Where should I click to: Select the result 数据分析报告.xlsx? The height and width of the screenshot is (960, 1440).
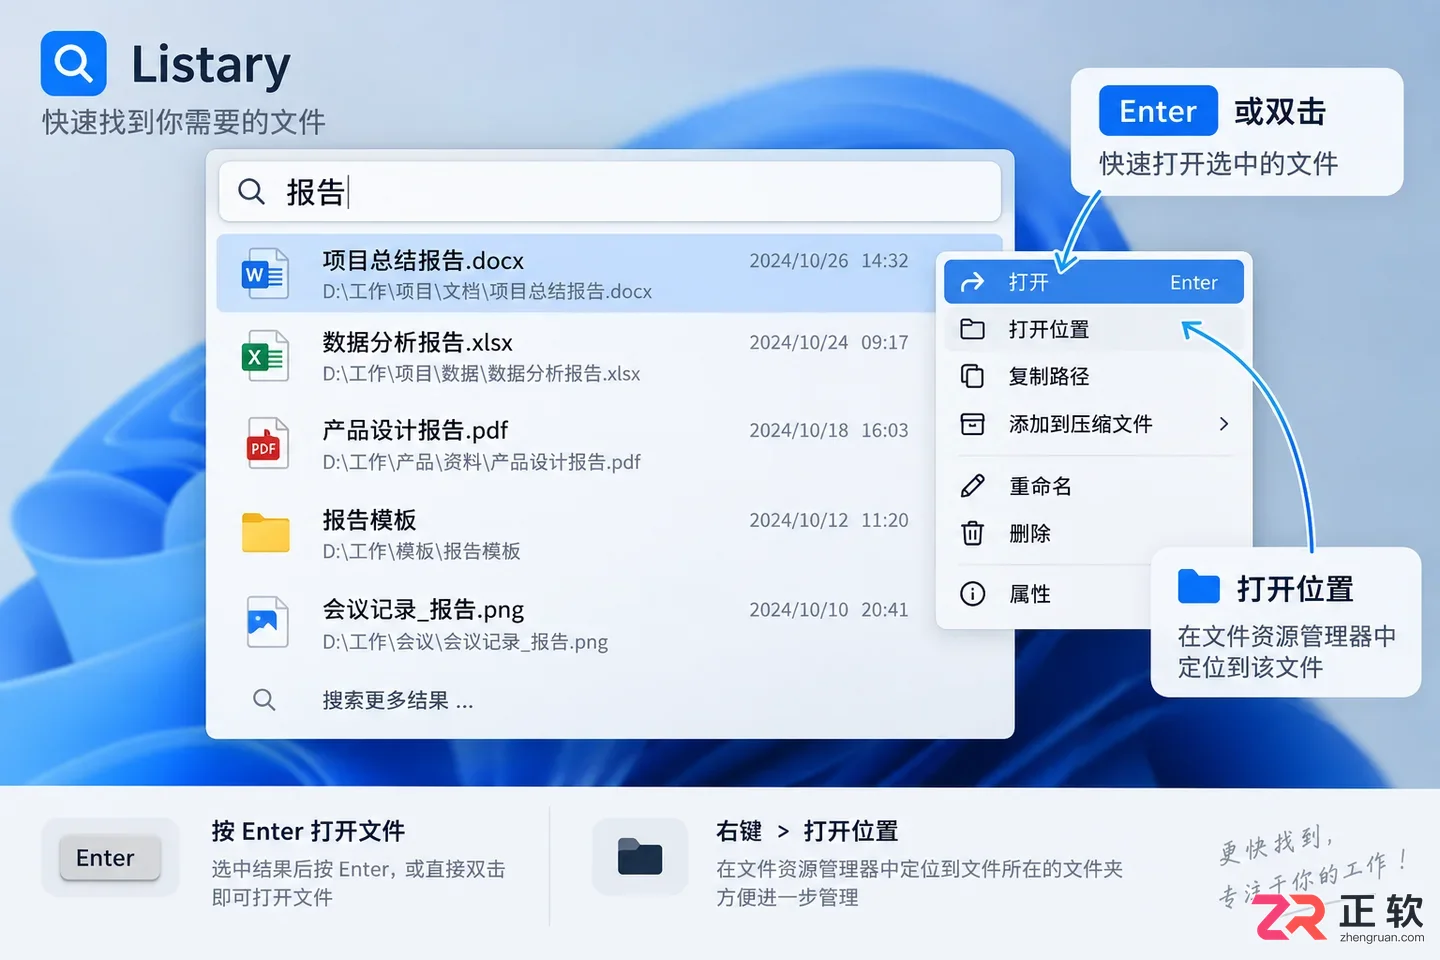click(x=576, y=356)
